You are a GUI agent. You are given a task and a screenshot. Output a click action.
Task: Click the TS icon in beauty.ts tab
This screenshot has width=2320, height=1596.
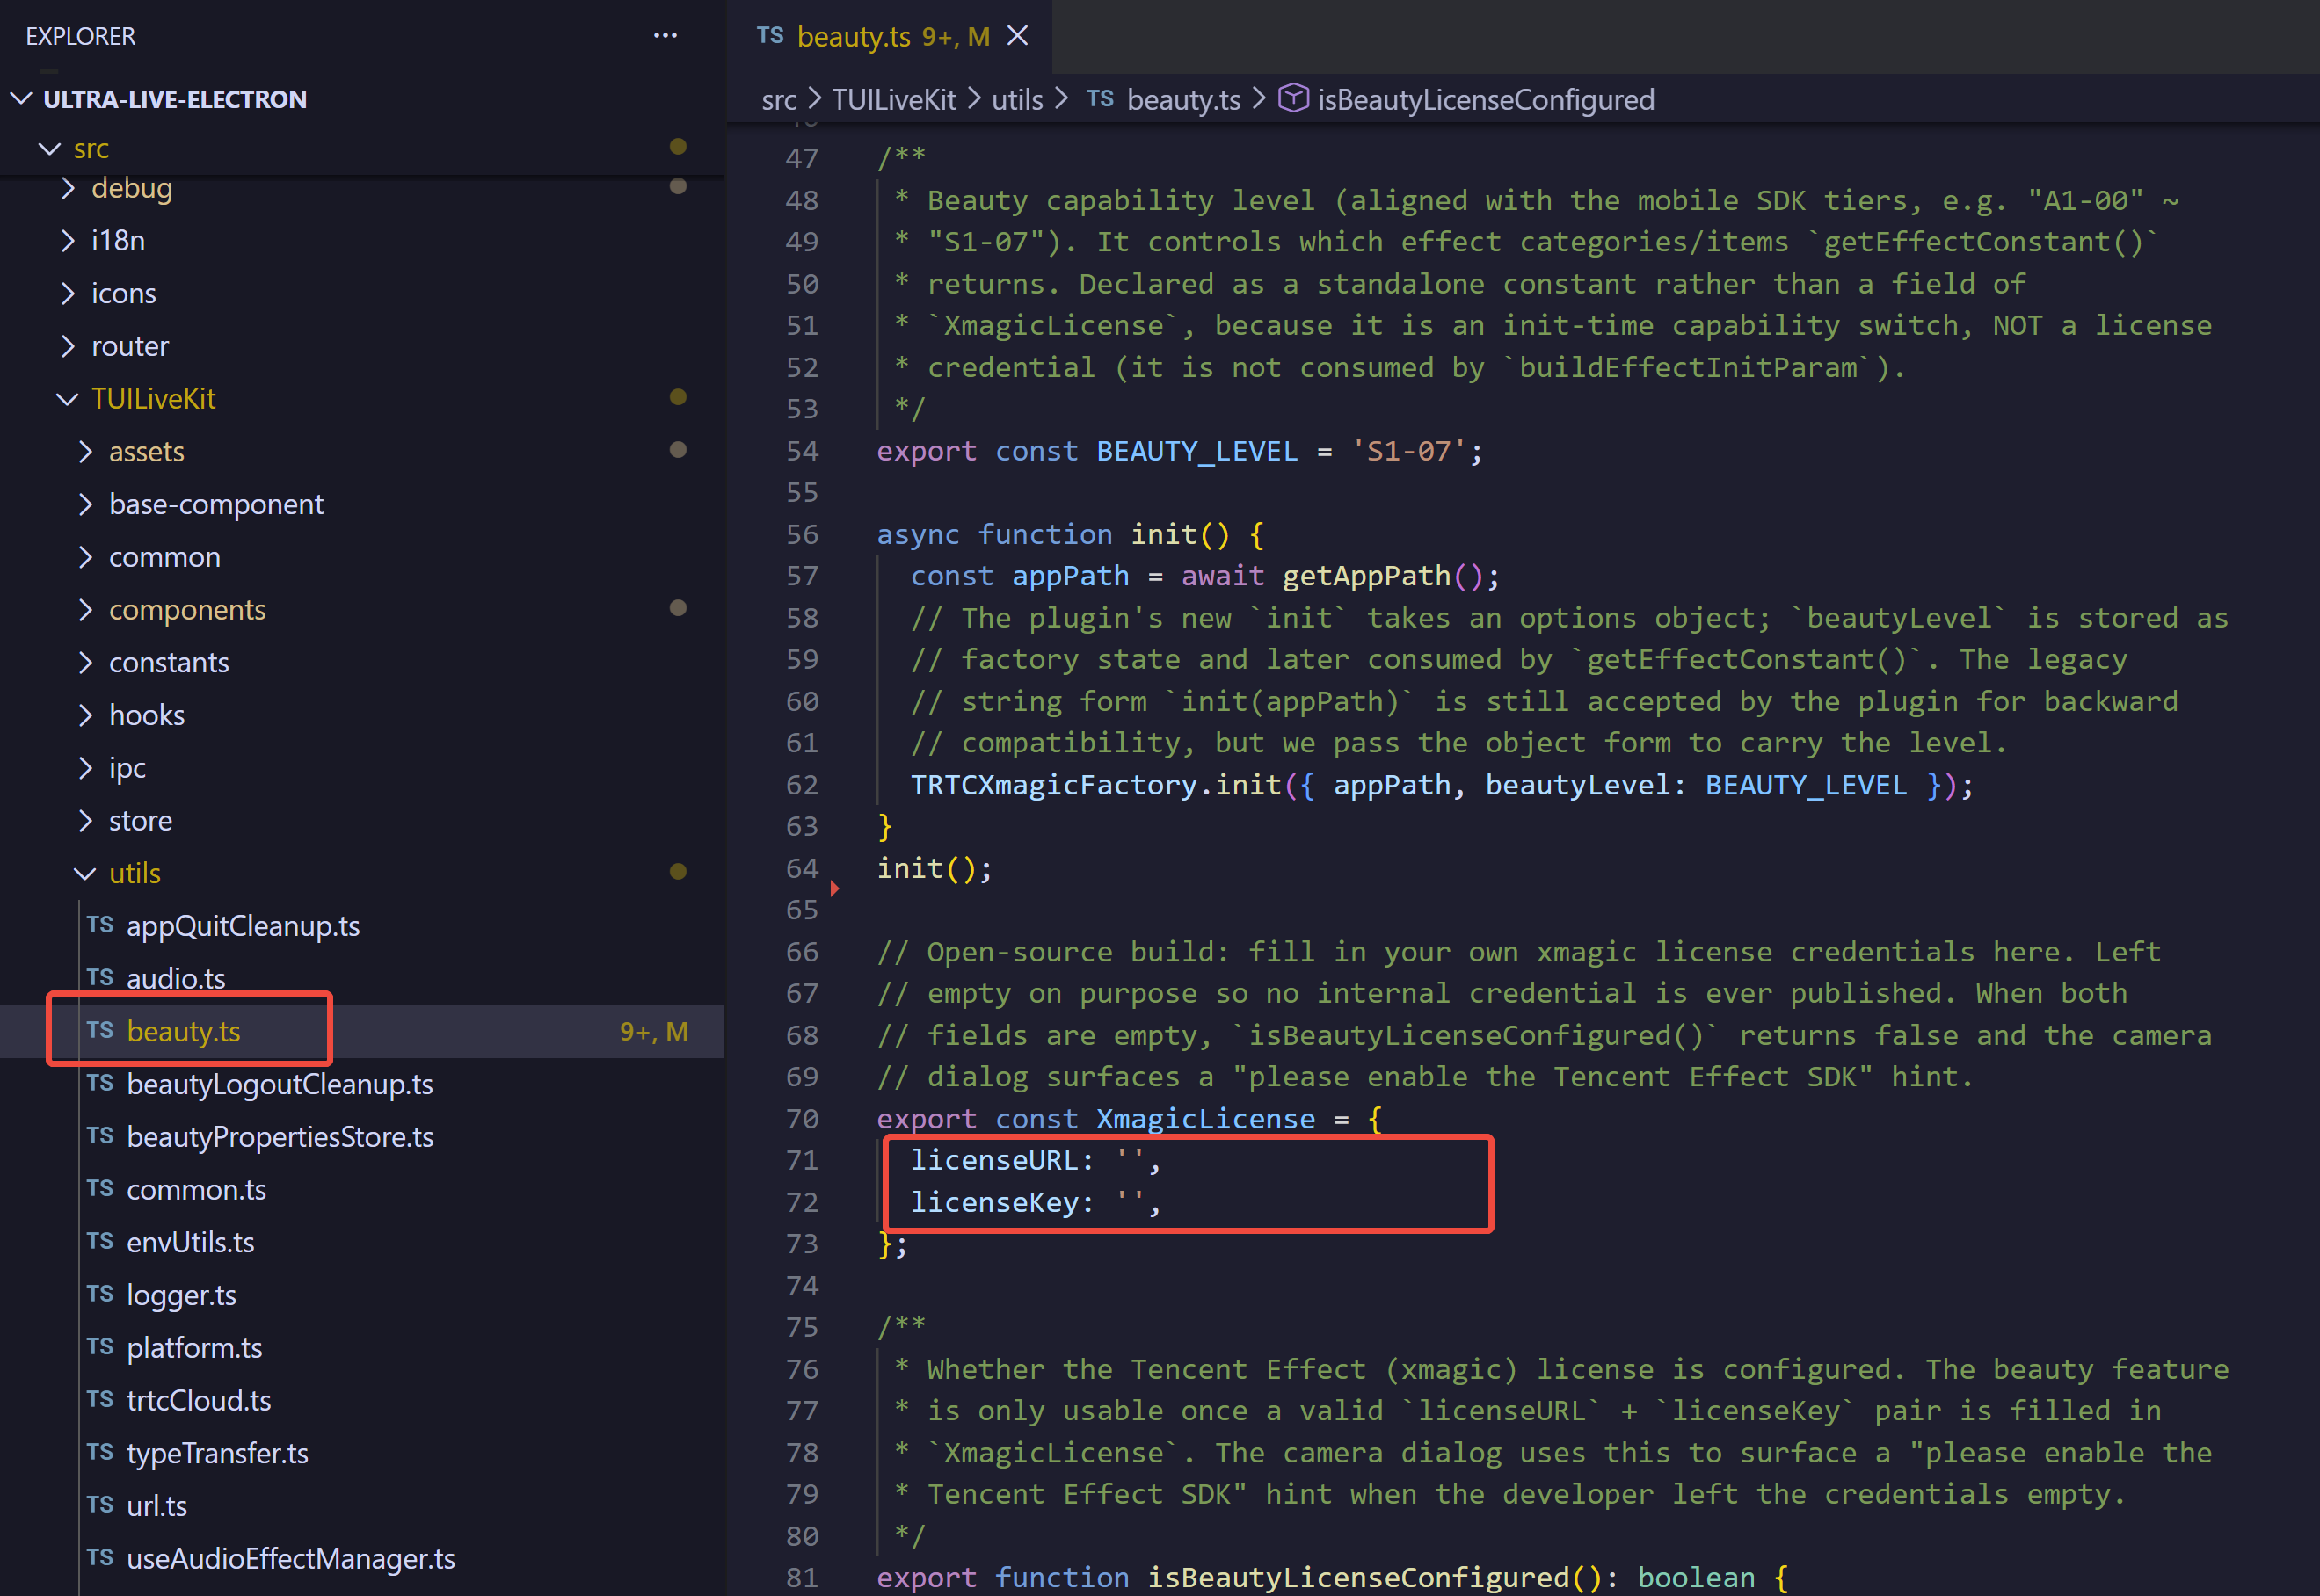[770, 35]
